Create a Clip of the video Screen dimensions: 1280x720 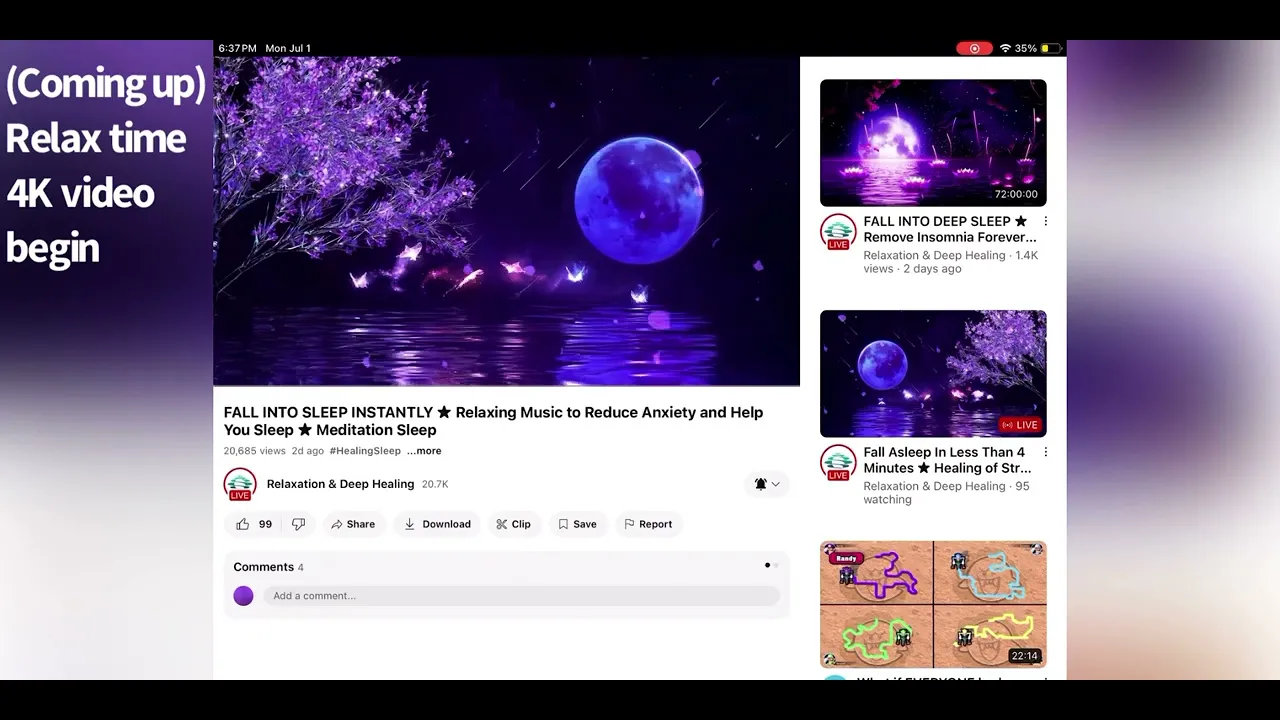[513, 524]
